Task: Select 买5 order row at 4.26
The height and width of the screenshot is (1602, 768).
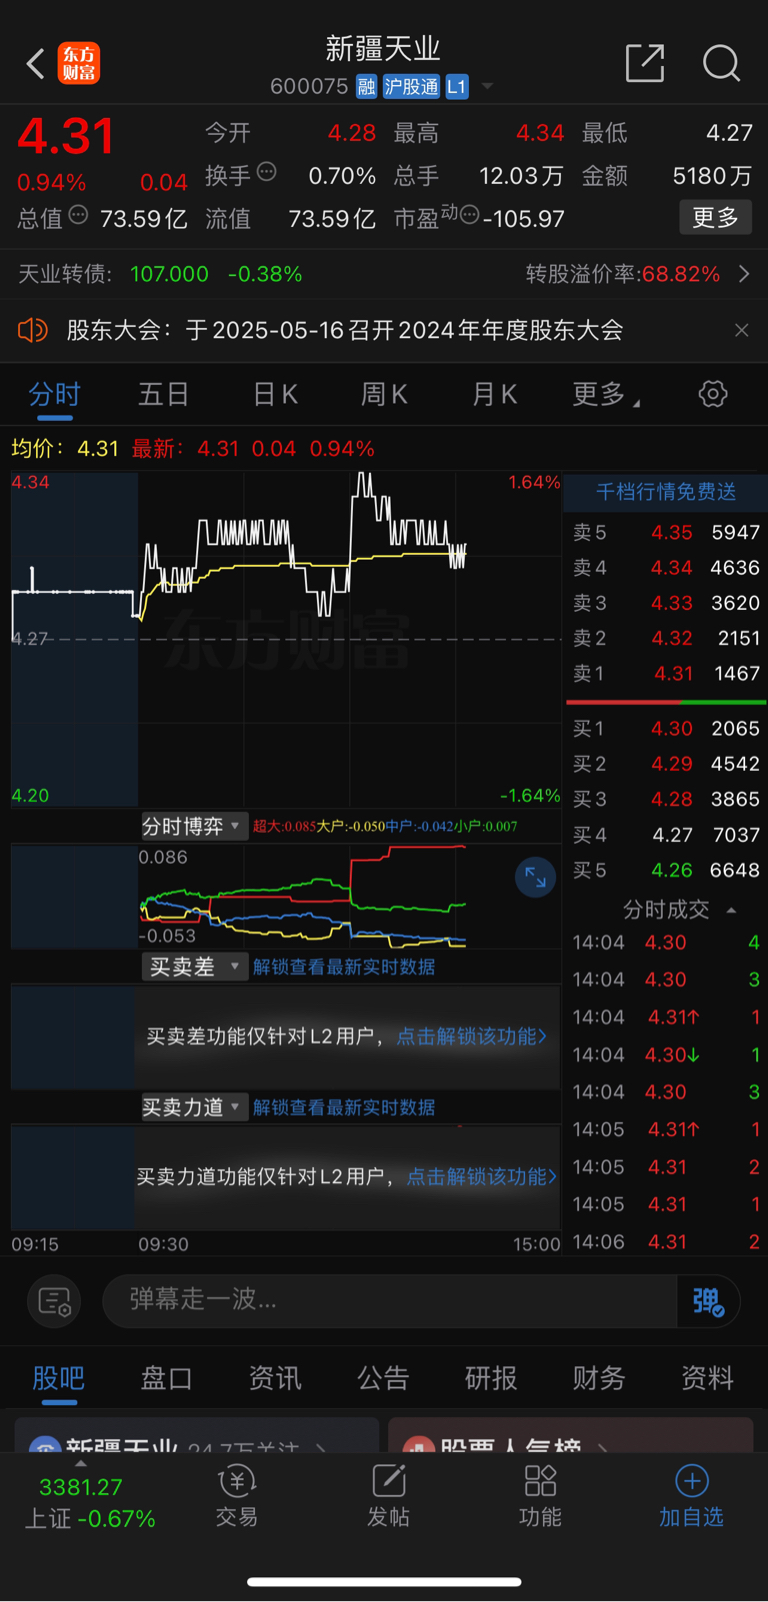Action: (x=666, y=870)
